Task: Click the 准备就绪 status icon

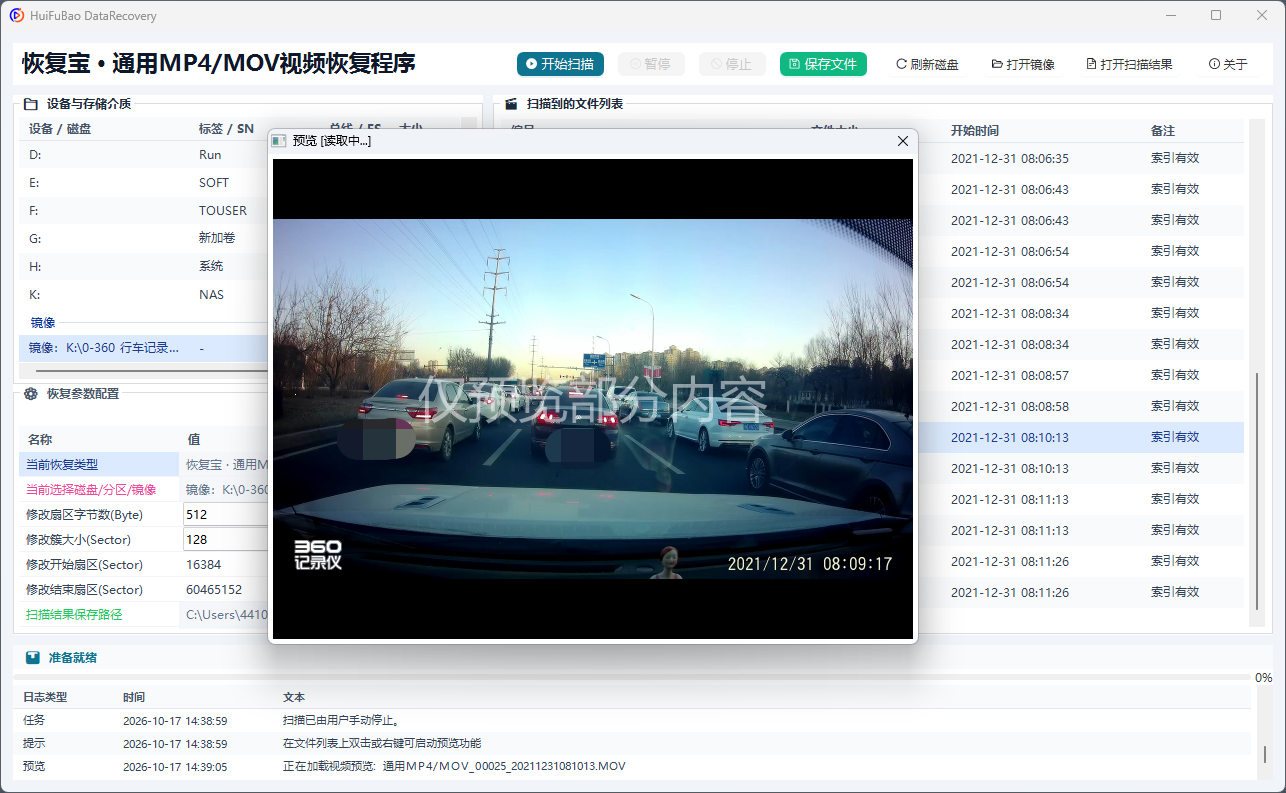Action: (33, 658)
